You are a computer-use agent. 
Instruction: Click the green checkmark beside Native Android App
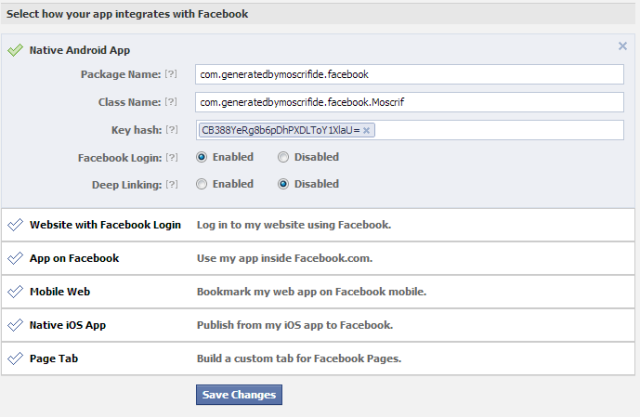15,50
